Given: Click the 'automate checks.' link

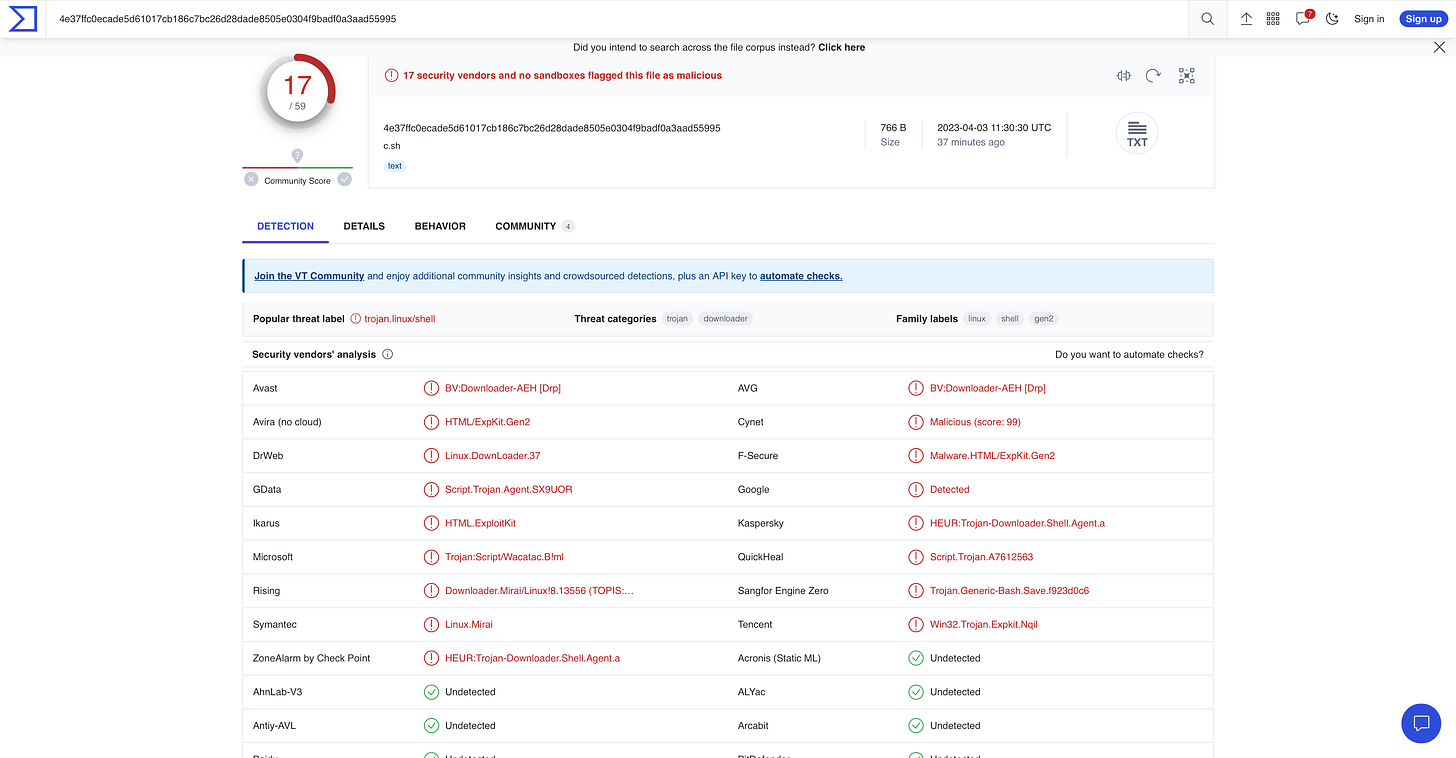Looking at the screenshot, I should (801, 276).
